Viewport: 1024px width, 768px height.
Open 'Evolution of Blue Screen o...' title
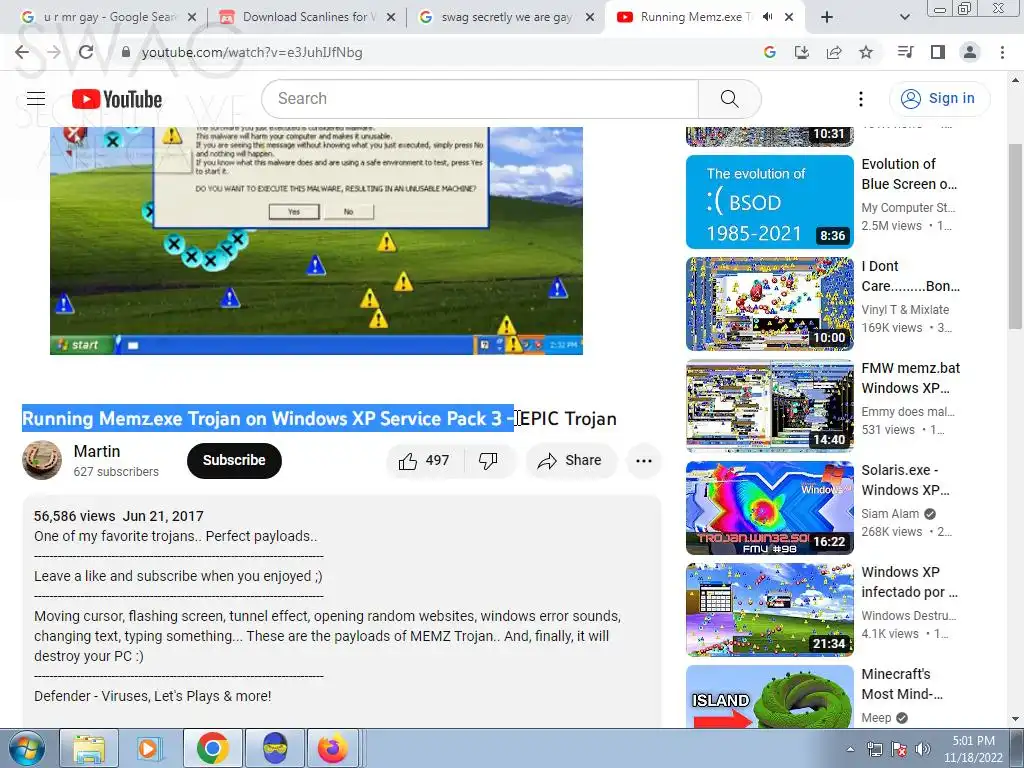[909, 174]
